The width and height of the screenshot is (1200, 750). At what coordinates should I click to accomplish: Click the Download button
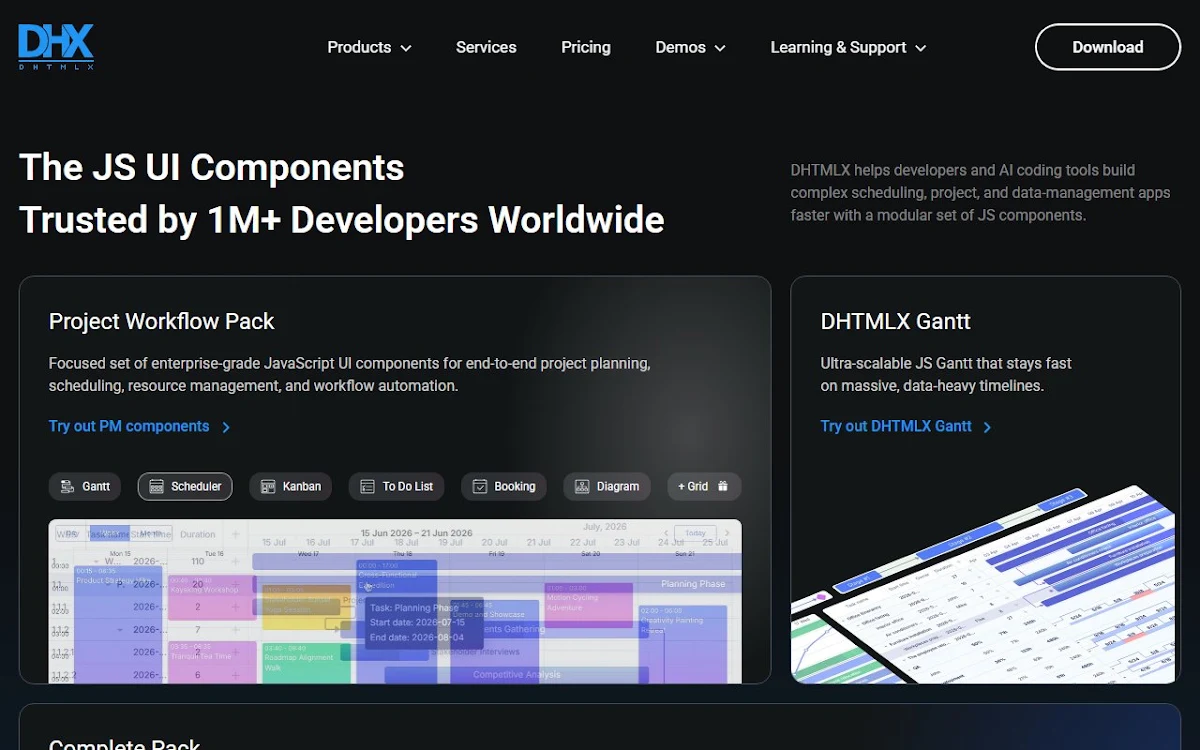click(1108, 47)
